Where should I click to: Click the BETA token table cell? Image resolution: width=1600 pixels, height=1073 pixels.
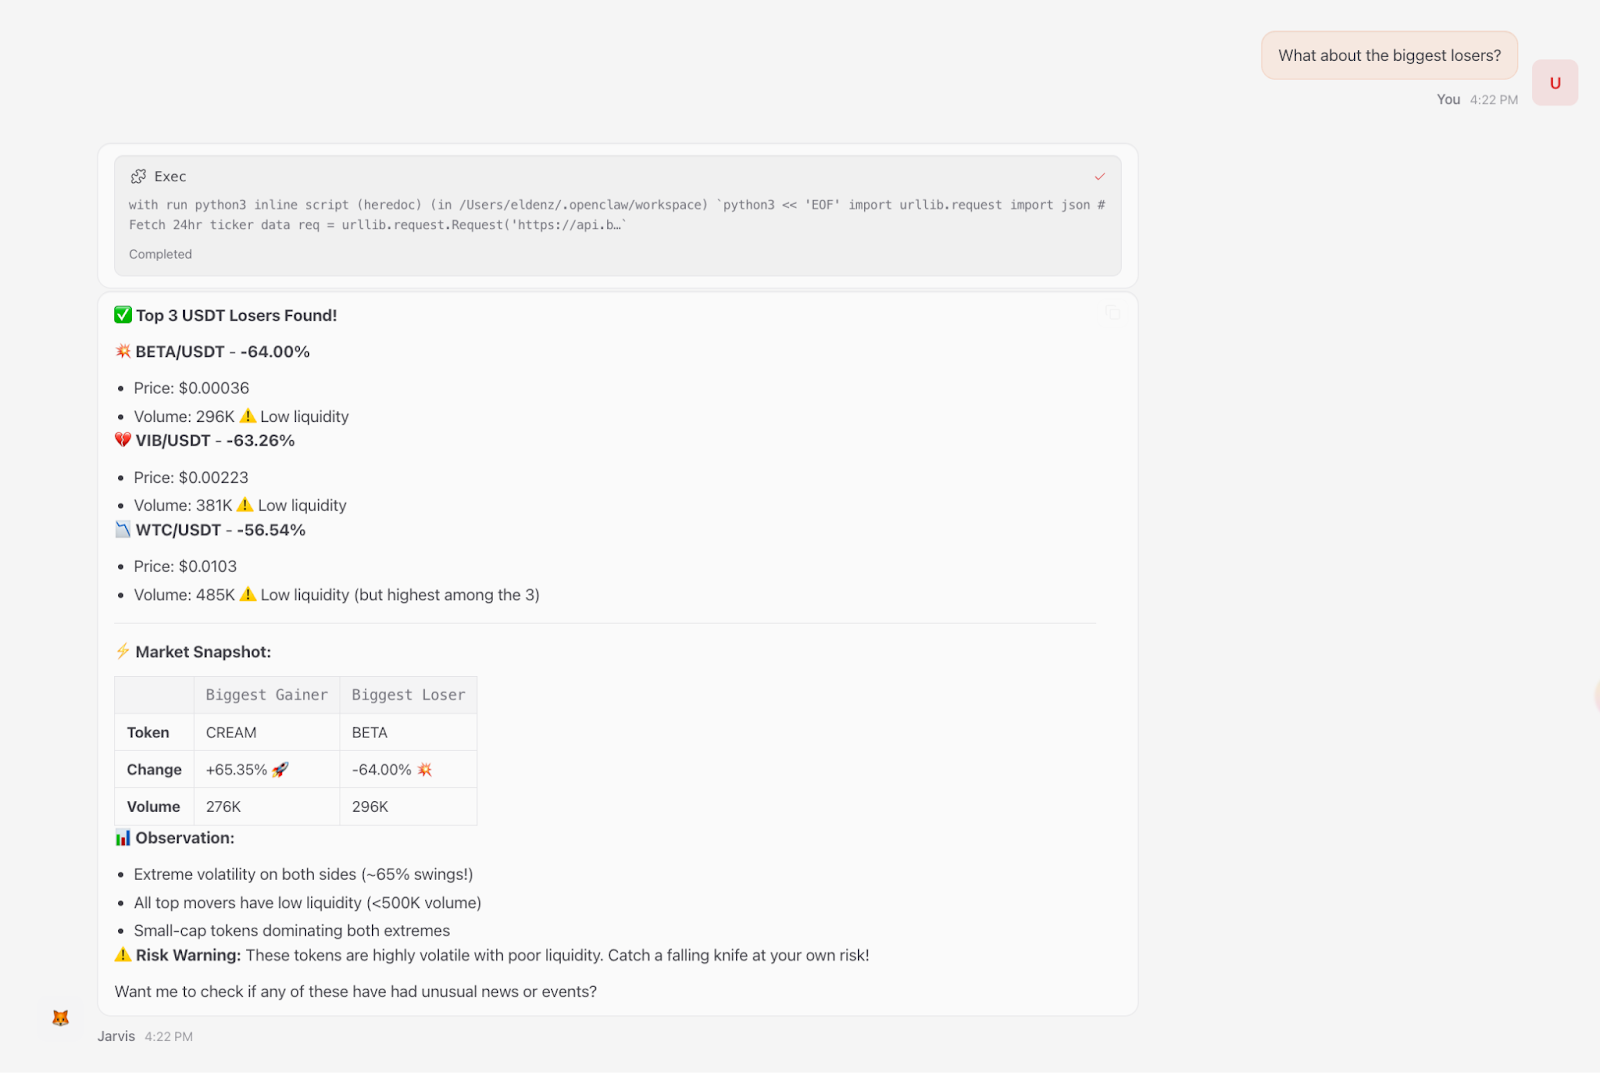pyautogui.click(x=408, y=732)
